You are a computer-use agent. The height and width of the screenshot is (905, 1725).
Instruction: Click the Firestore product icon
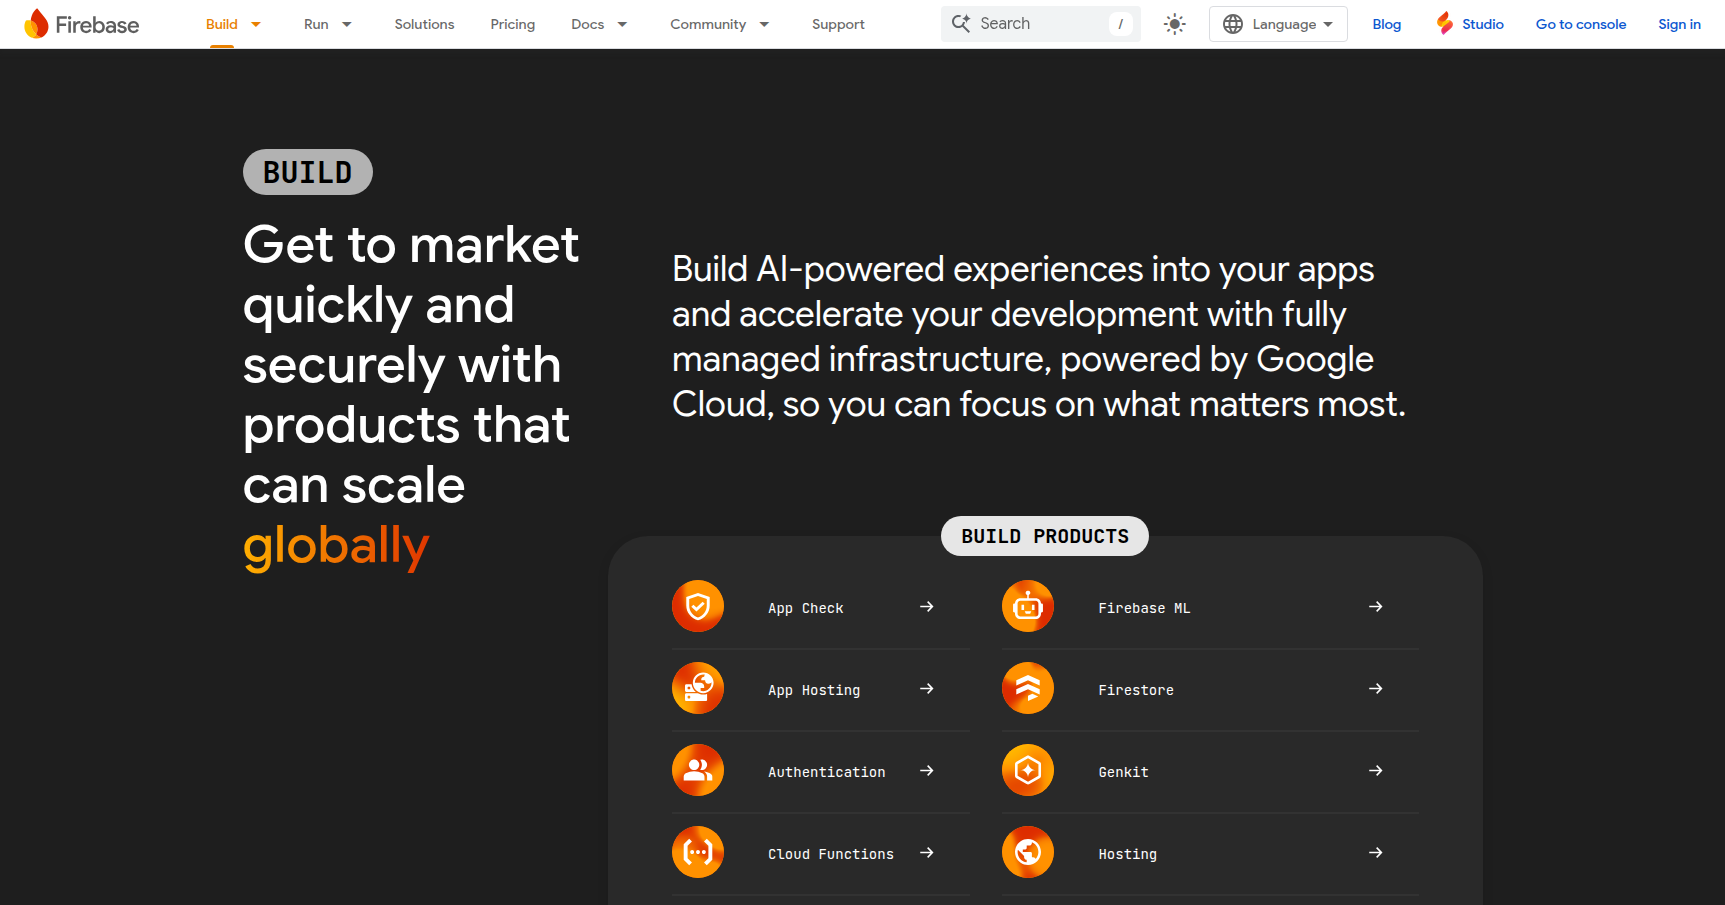(1027, 688)
